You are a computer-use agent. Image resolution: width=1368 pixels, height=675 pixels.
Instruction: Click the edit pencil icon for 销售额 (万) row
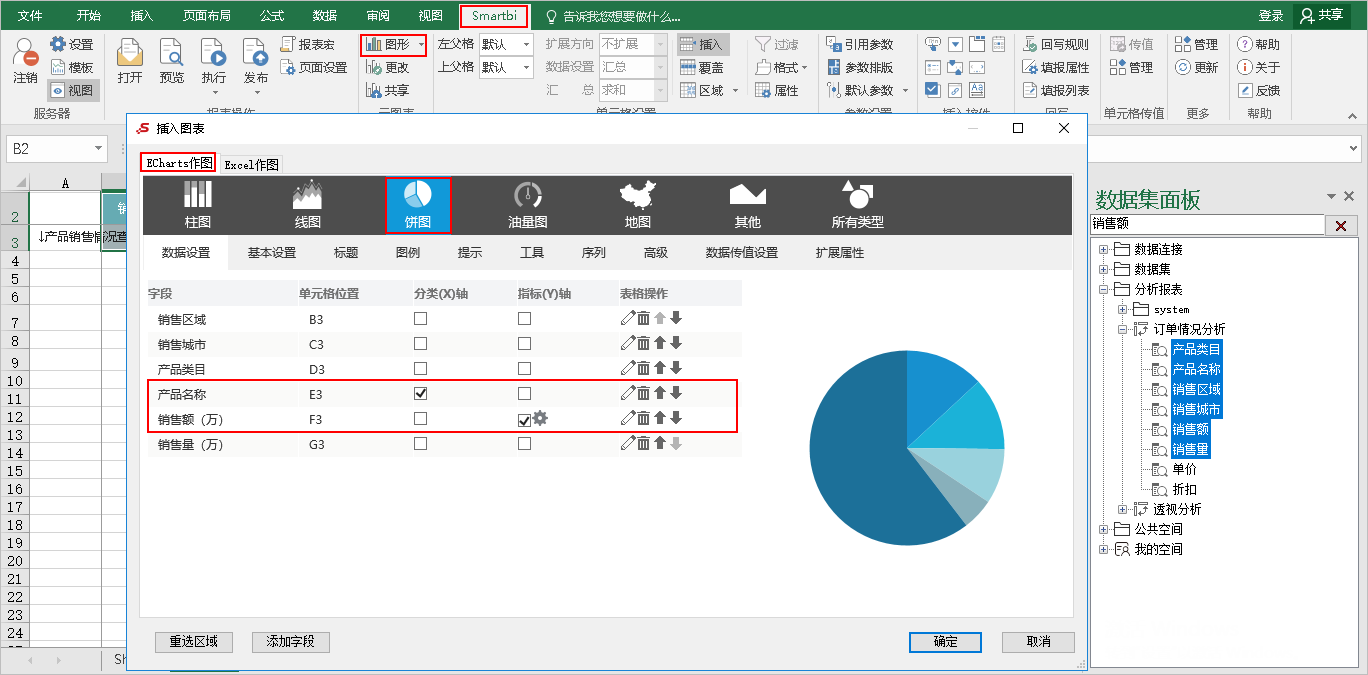(x=628, y=418)
